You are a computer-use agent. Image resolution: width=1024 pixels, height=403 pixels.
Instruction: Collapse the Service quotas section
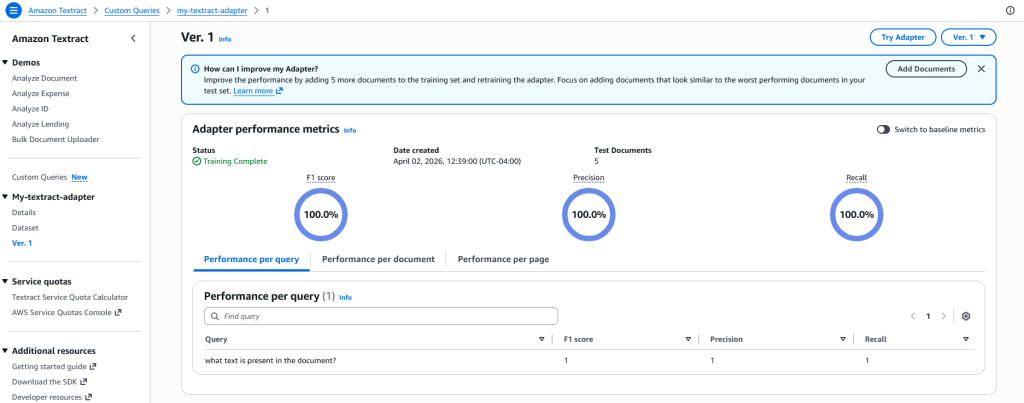pos(5,282)
